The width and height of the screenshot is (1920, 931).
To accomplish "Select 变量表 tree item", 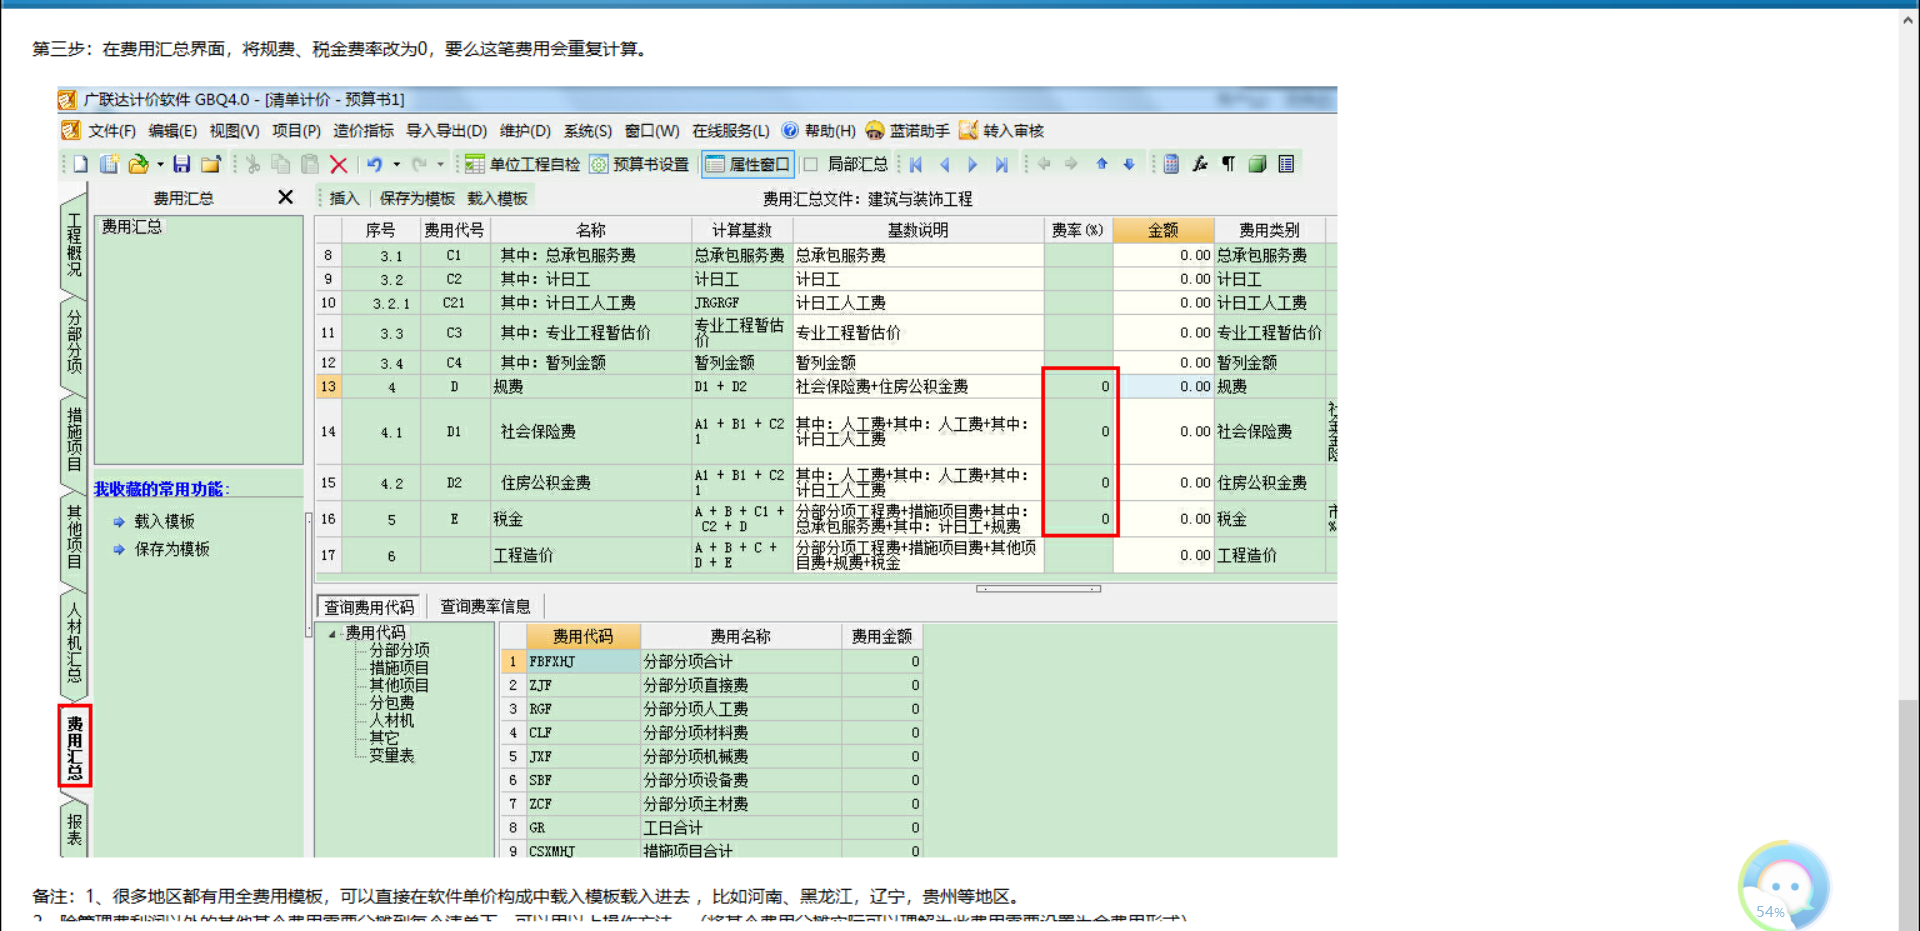I will tap(391, 755).
